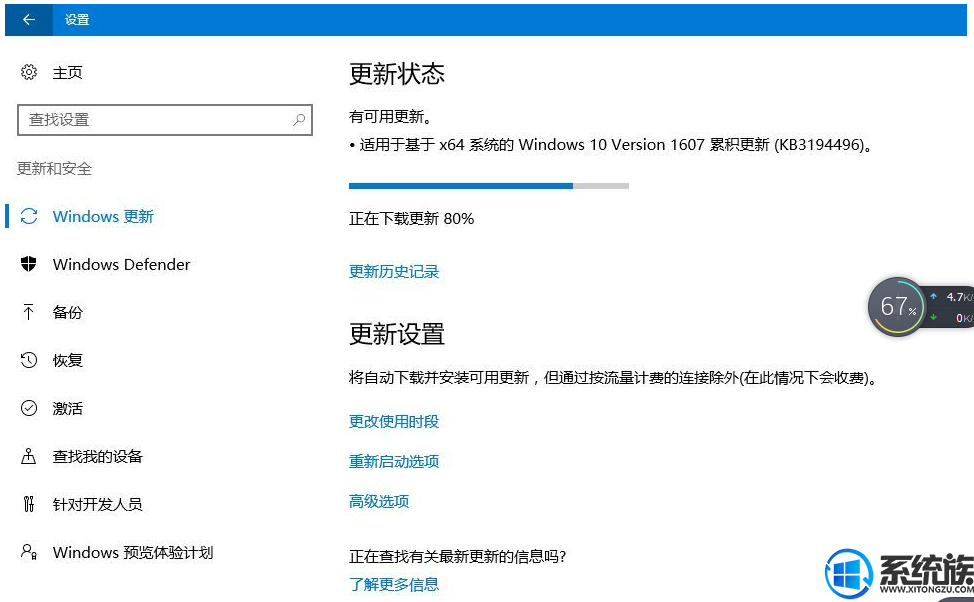This screenshot has width=974, height=602.
Task: Click the activation checkmark circle icon
Action: point(29,408)
